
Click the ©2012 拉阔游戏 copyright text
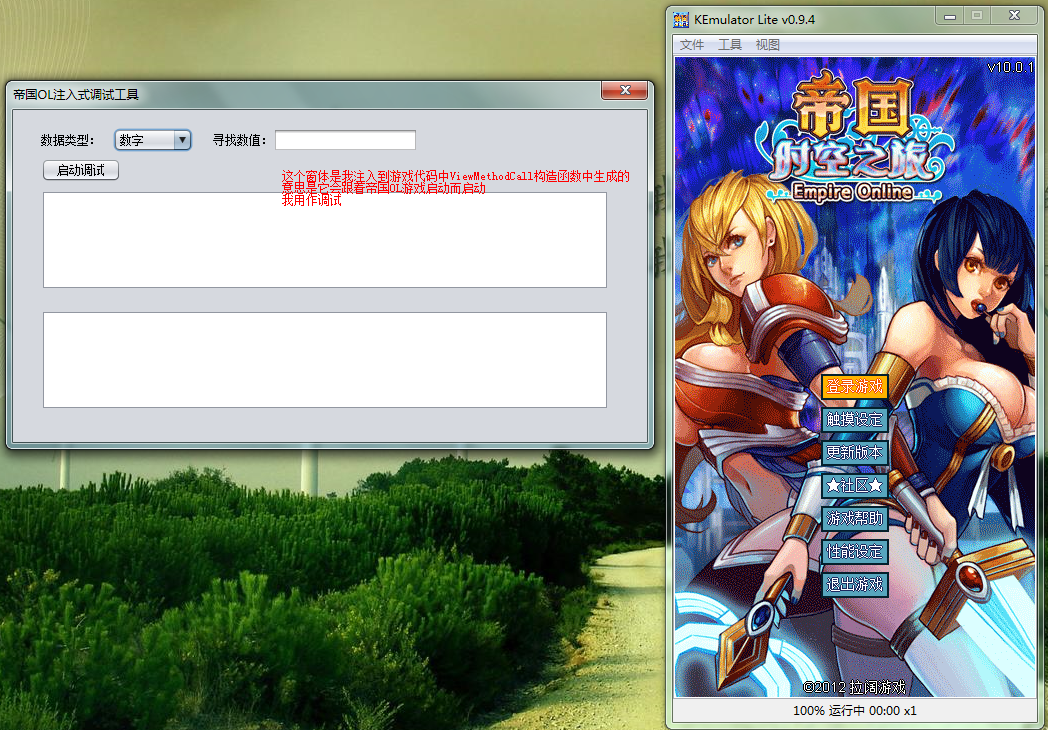854,687
